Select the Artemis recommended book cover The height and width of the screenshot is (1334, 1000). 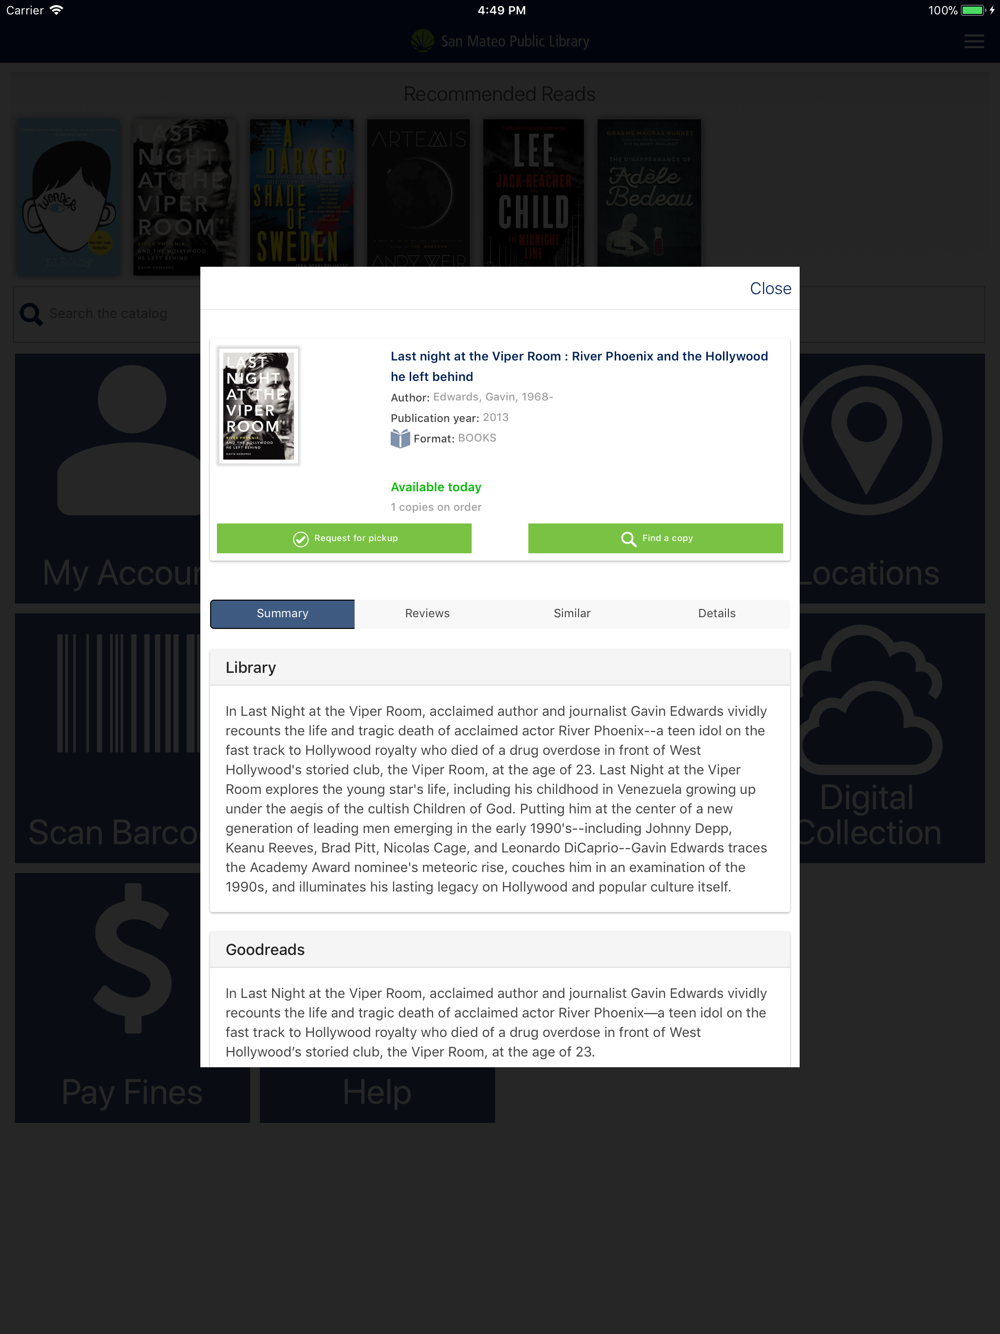pyautogui.click(x=418, y=193)
